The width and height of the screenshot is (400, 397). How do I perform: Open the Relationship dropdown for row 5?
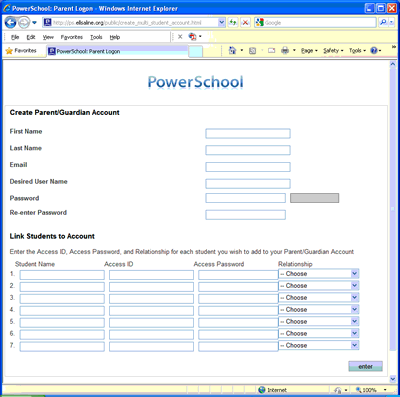click(319, 322)
